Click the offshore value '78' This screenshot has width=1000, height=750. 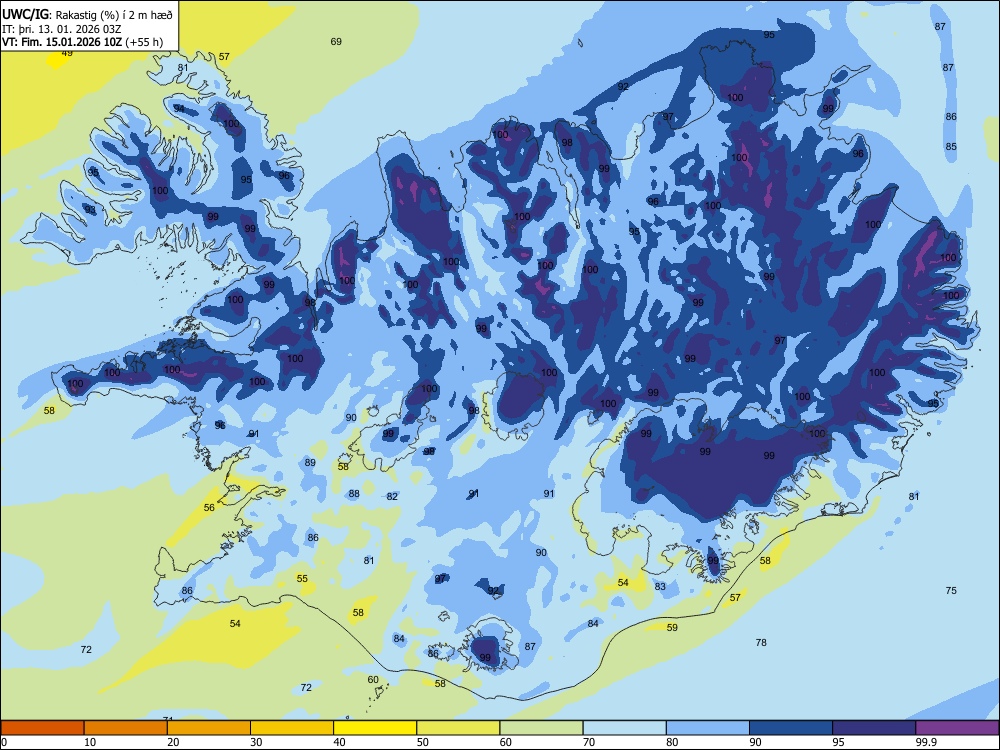point(761,642)
